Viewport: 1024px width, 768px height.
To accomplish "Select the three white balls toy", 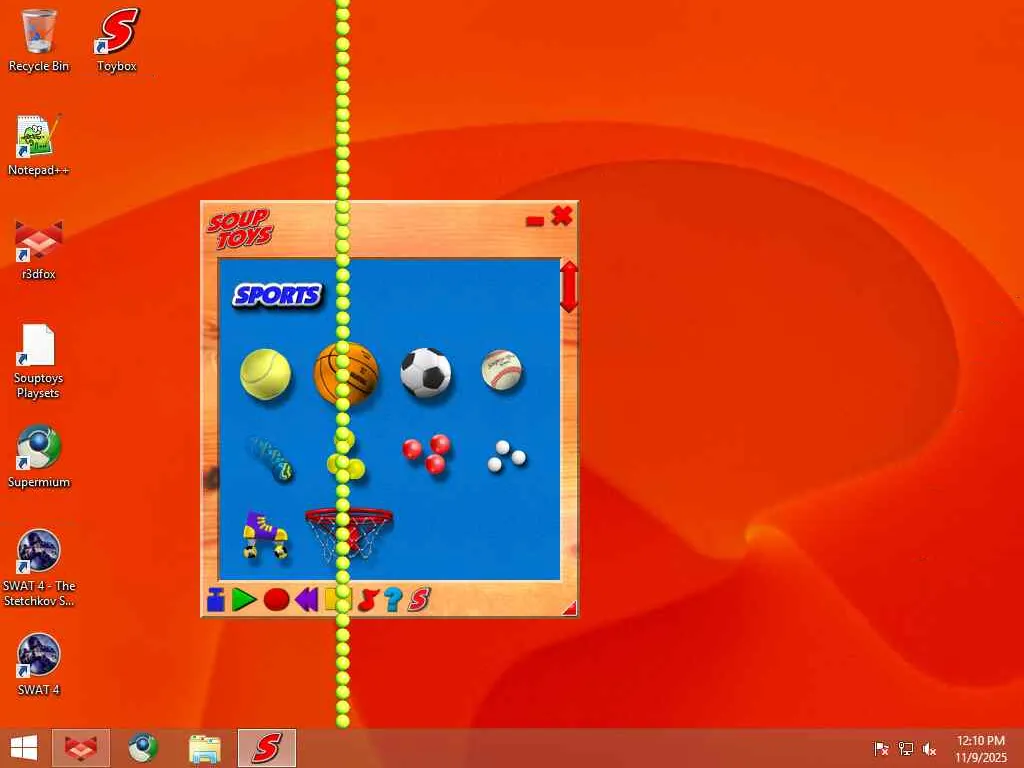I will (x=506, y=456).
